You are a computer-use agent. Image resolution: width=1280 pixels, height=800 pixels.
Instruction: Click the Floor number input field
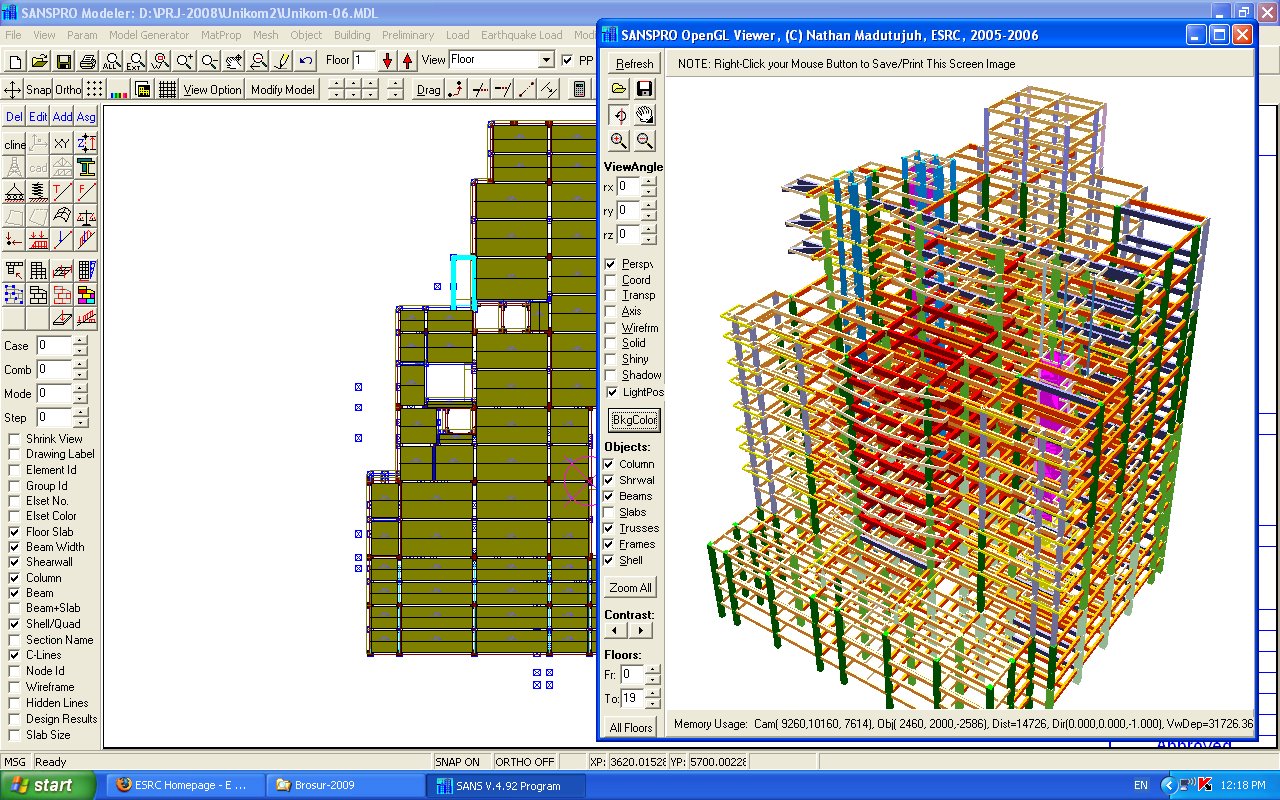363,60
